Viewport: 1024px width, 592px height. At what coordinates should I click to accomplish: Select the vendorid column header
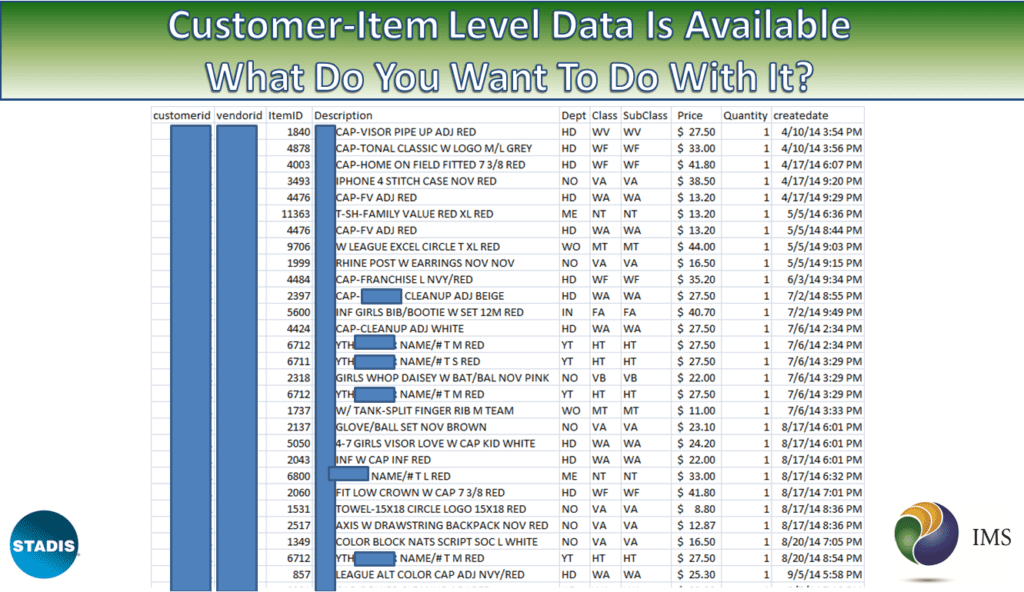click(238, 116)
